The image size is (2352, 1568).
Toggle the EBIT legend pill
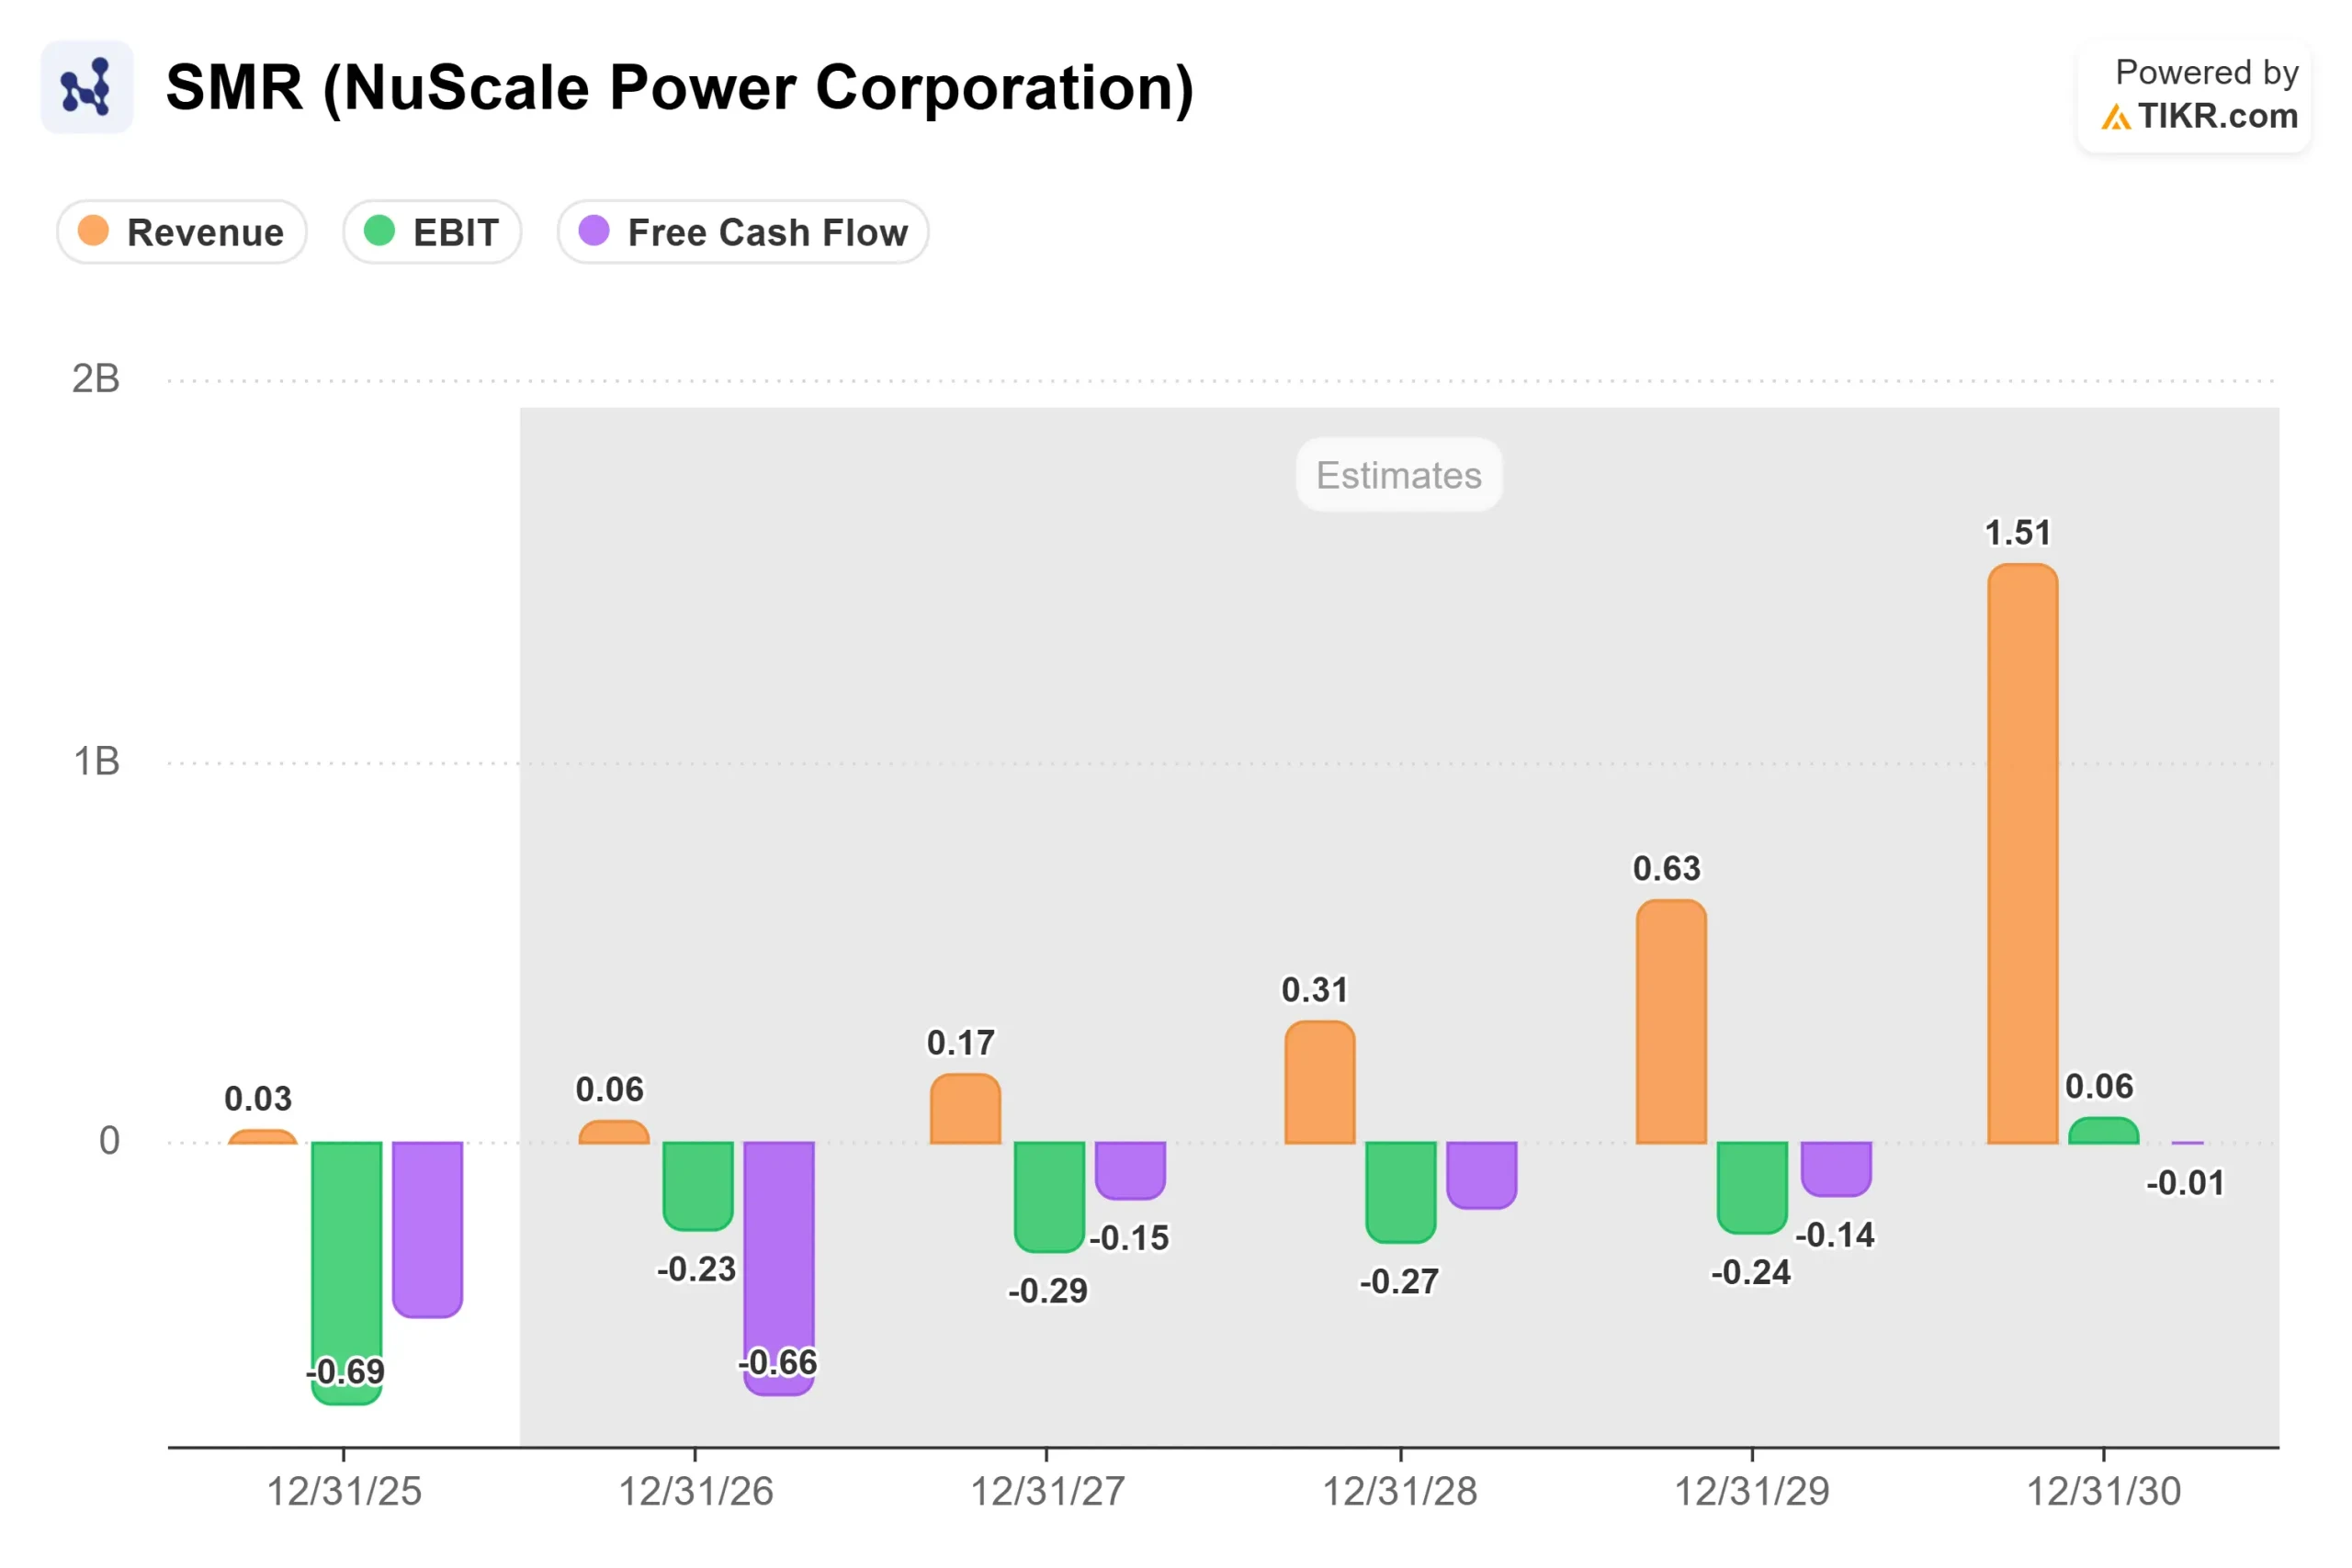432,232
